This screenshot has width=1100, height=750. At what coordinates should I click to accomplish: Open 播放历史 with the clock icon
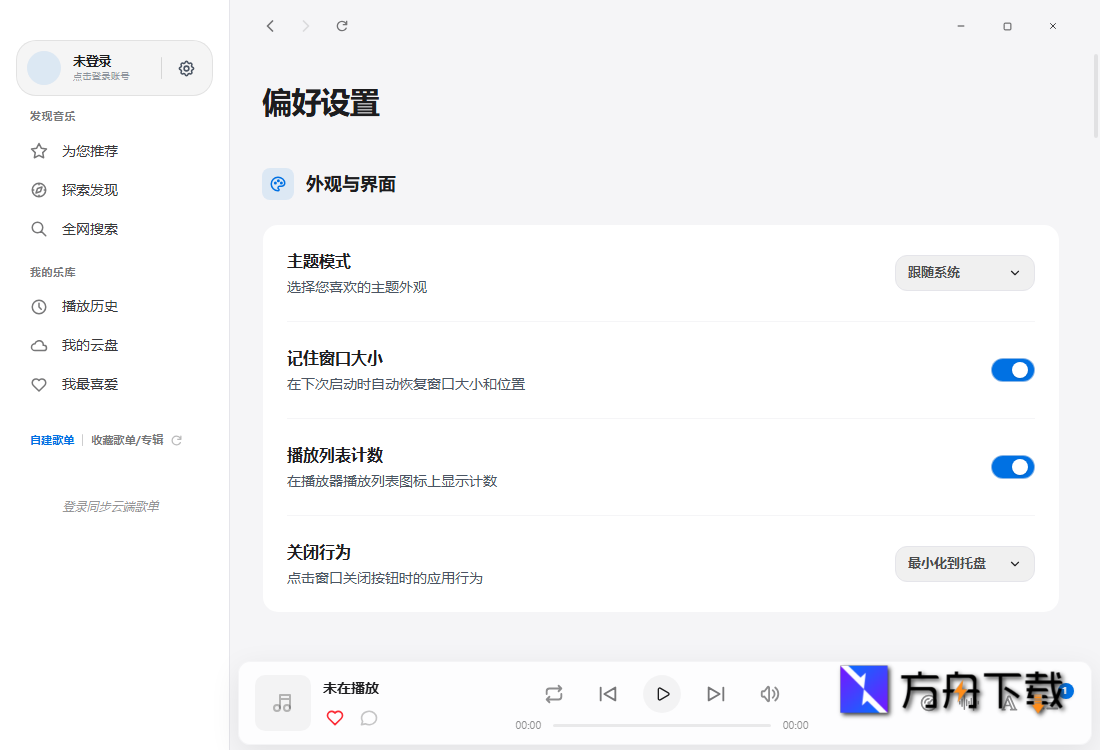point(39,306)
